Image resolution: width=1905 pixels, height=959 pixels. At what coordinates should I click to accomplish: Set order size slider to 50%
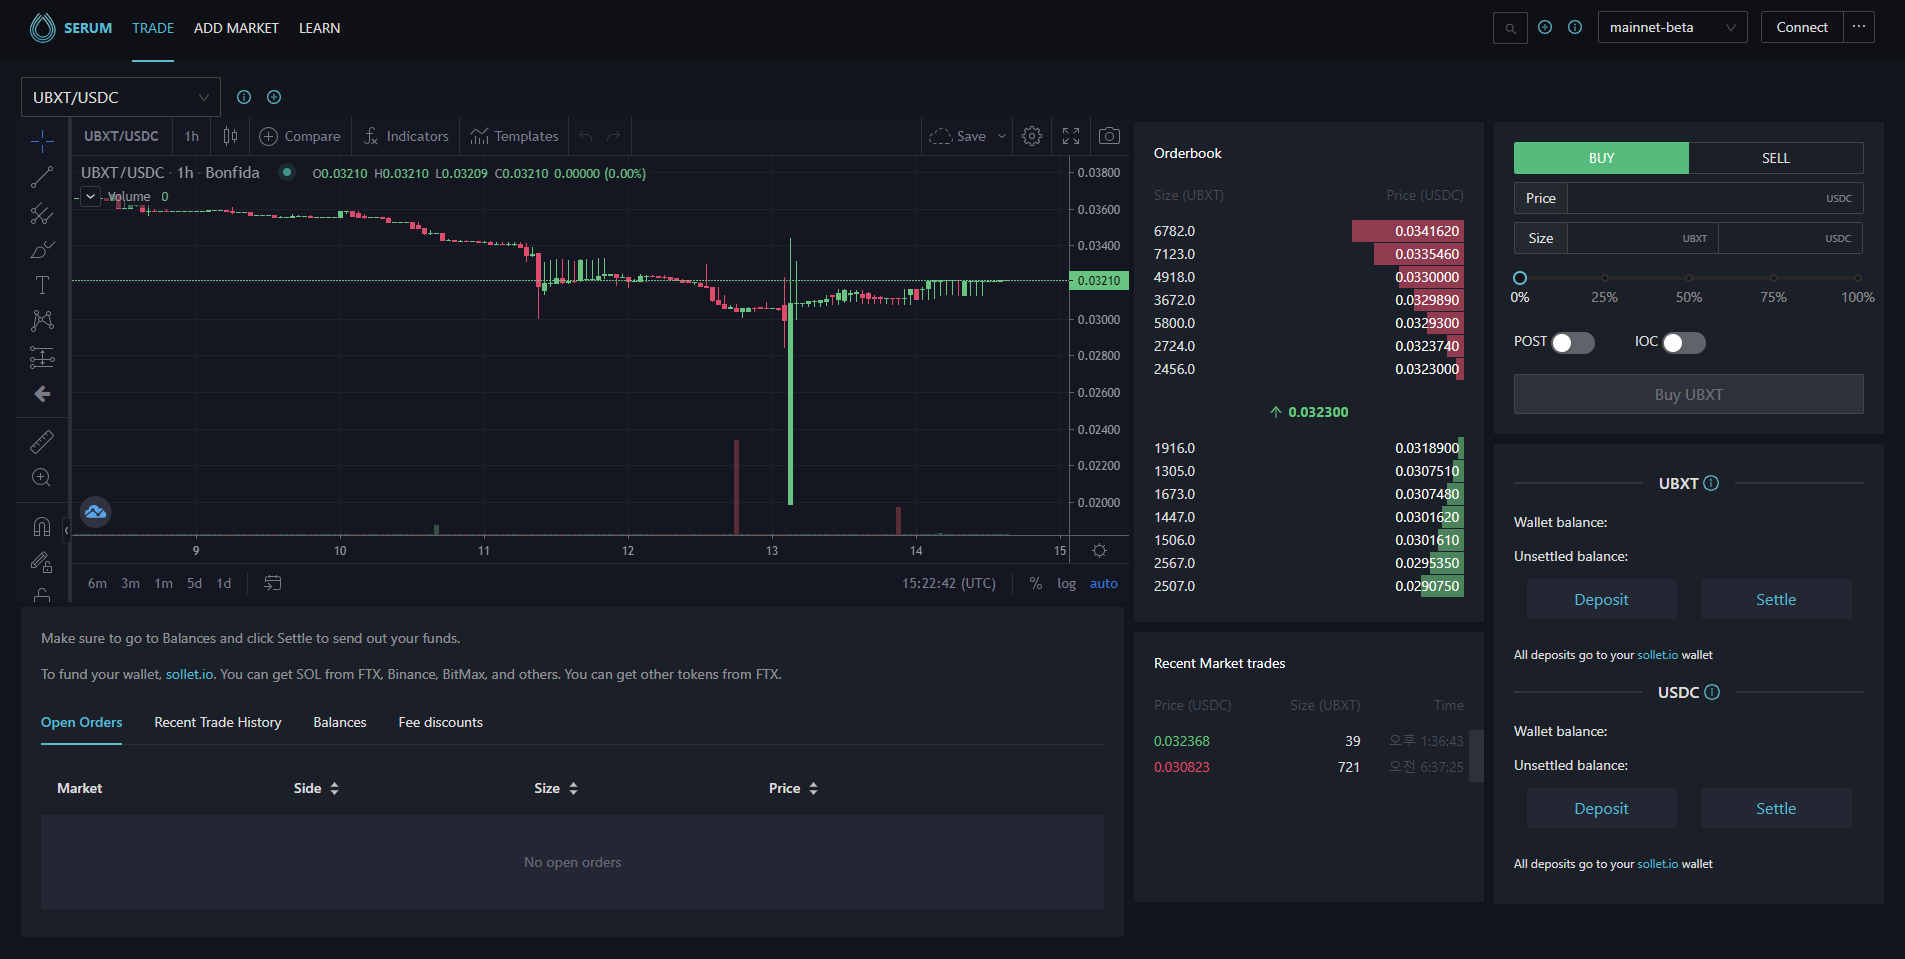click(1689, 278)
